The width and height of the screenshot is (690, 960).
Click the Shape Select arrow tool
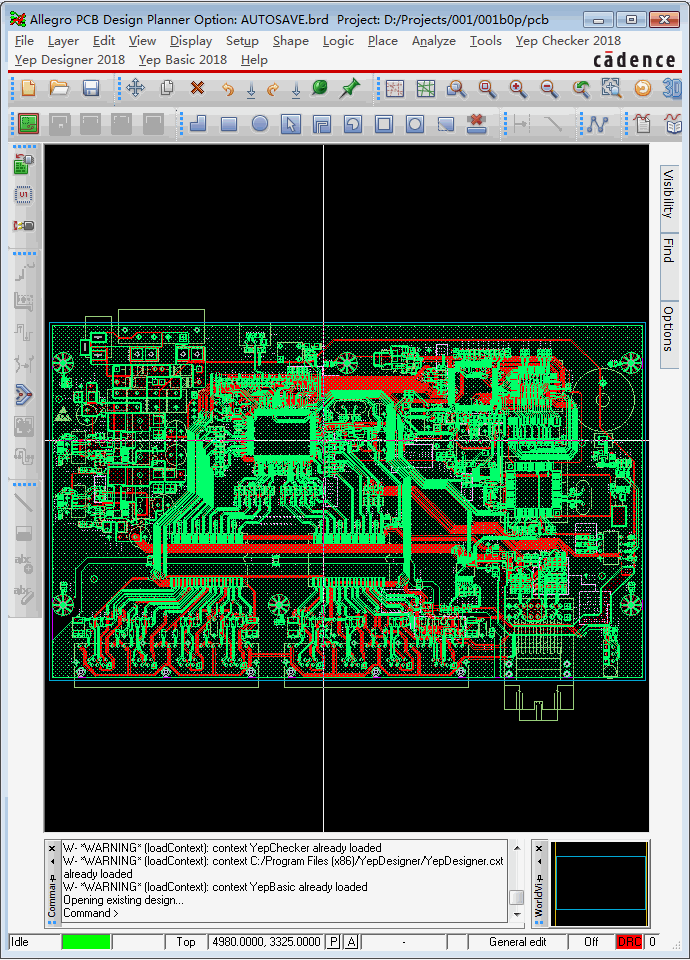tap(291, 124)
